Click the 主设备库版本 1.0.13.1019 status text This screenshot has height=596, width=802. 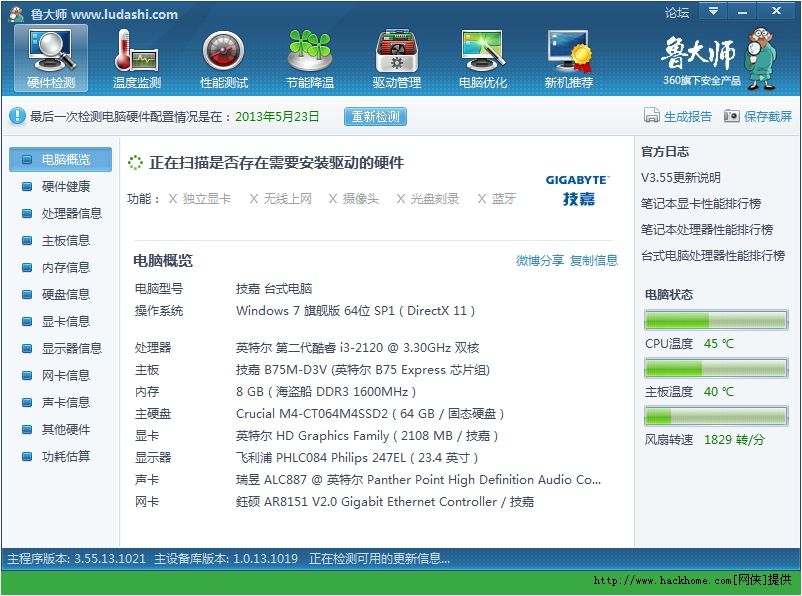226,558
